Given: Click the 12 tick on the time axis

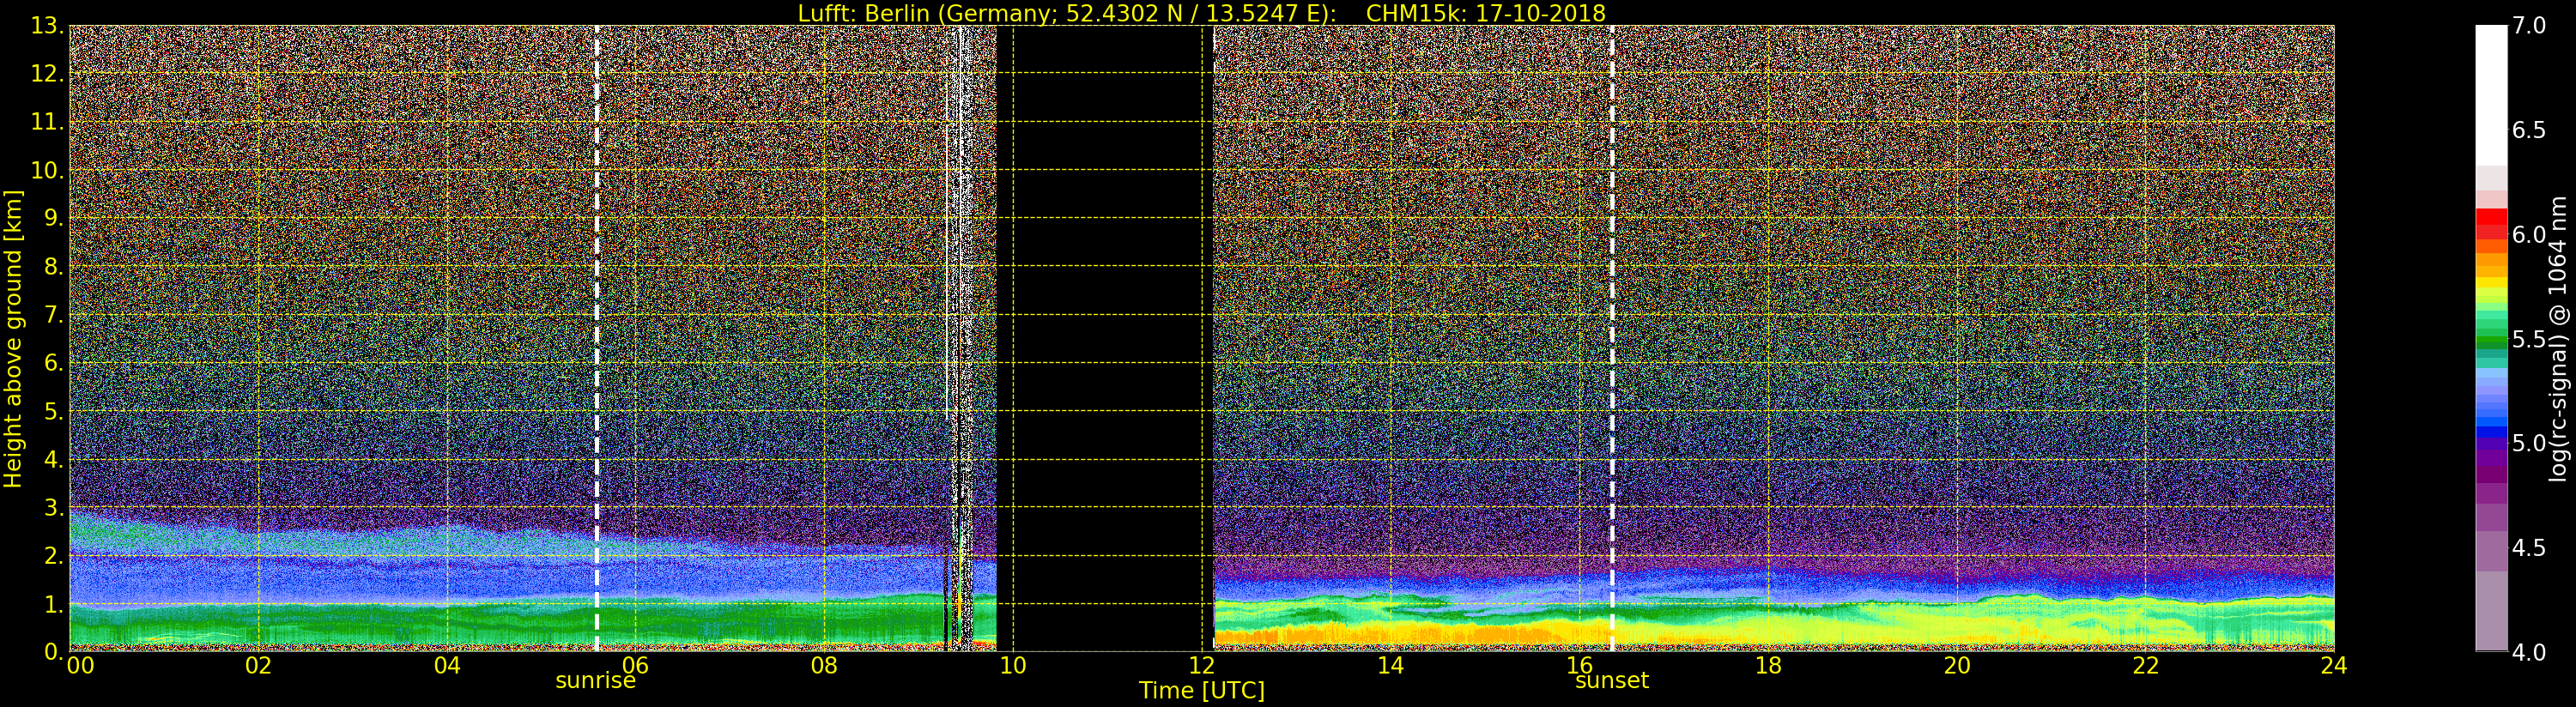Looking at the screenshot, I should pyautogui.click(x=1201, y=666).
